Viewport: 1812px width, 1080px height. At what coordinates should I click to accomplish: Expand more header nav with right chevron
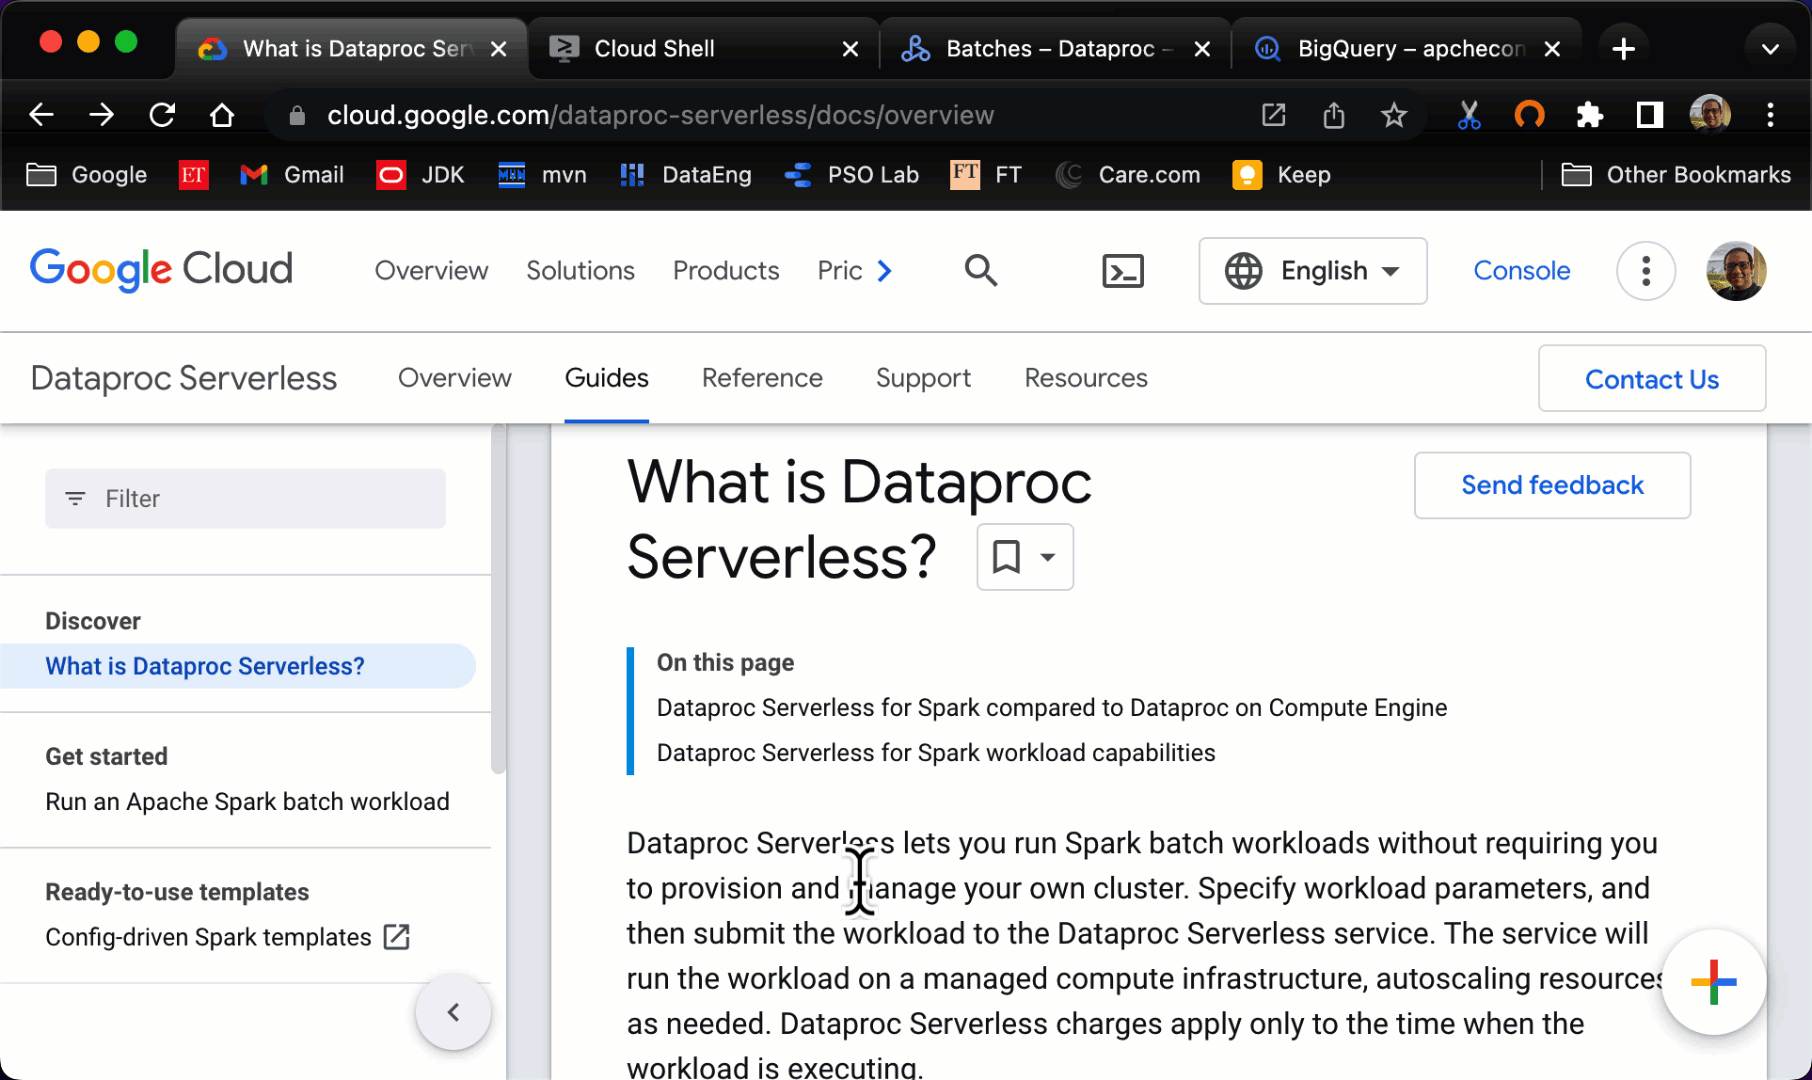[884, 271]
